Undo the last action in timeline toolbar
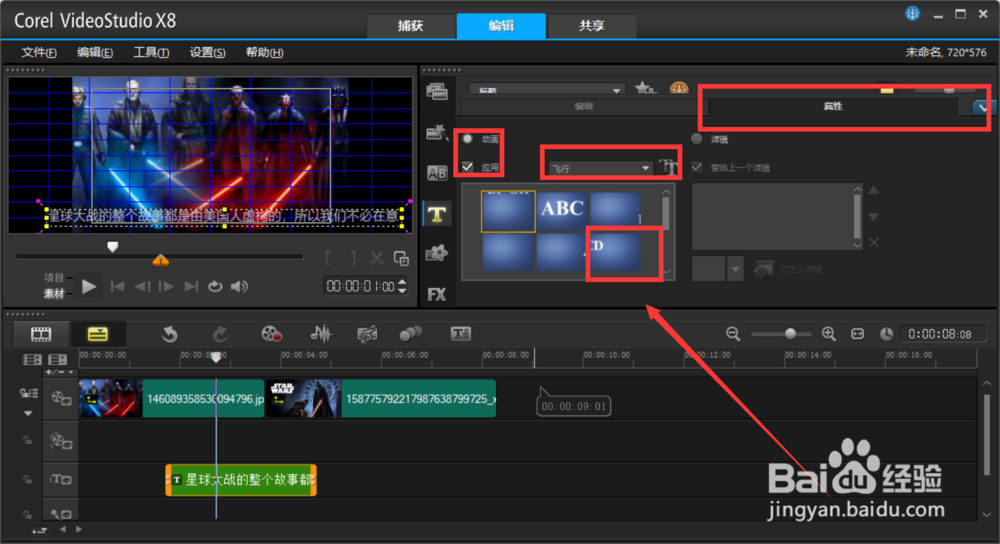 click(x=170, y=334)
